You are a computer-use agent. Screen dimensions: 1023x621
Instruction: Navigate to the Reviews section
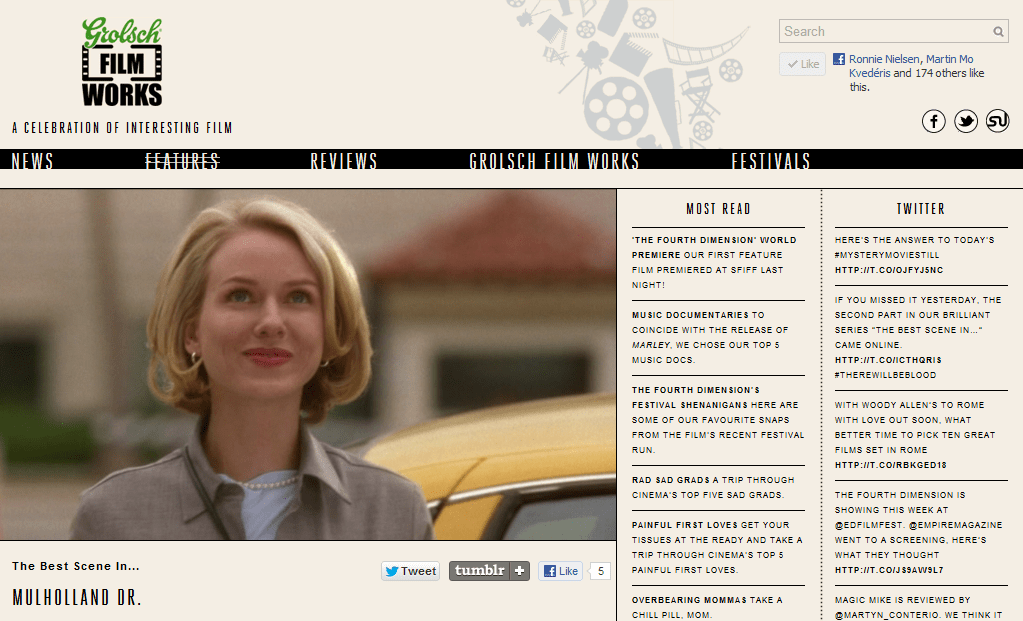tap(344, 161)
